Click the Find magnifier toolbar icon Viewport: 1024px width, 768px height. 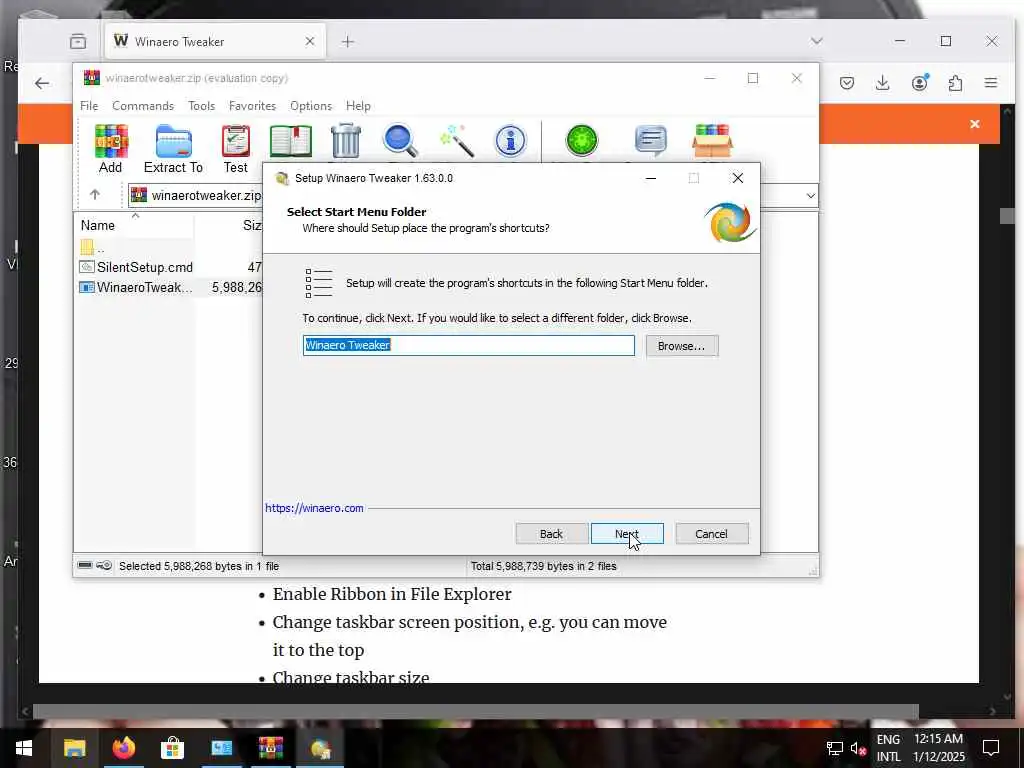[400, 141]
